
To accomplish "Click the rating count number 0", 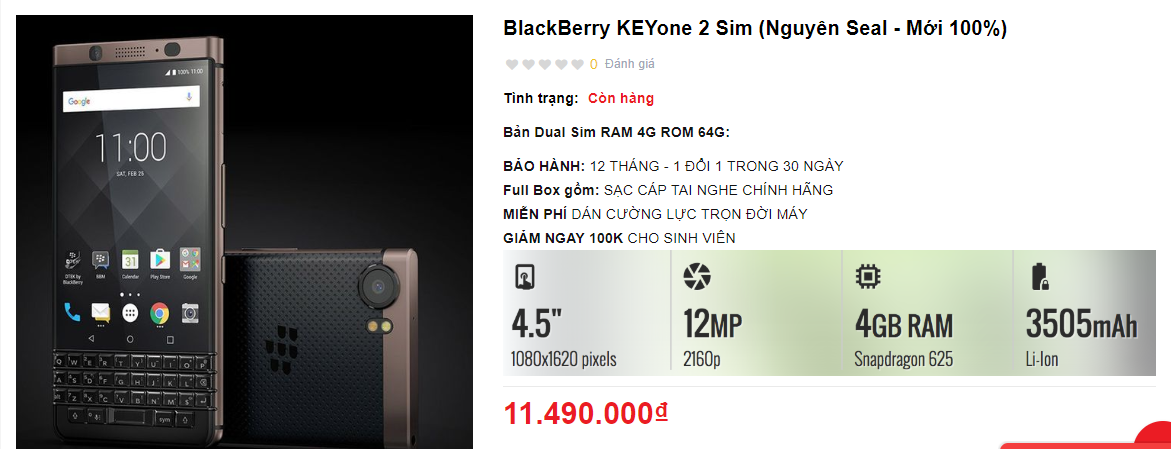I will (x=594, y=65).
